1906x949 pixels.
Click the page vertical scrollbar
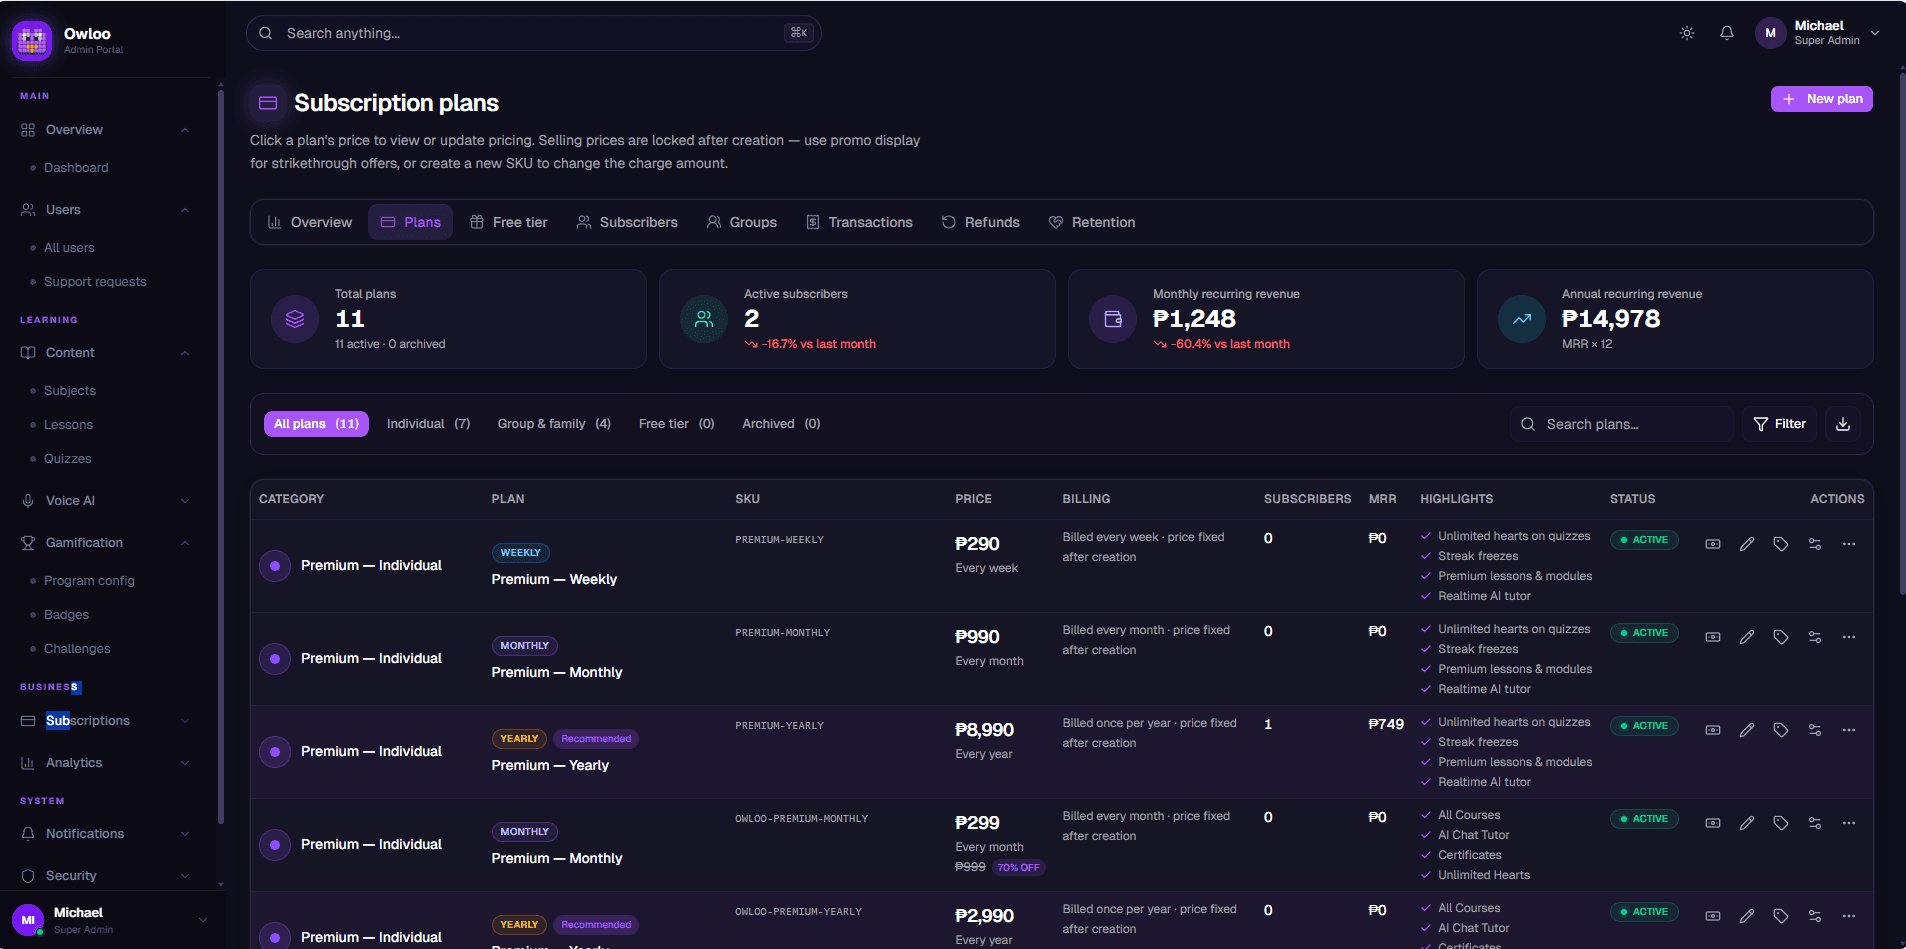click(x=1901, y=330)
